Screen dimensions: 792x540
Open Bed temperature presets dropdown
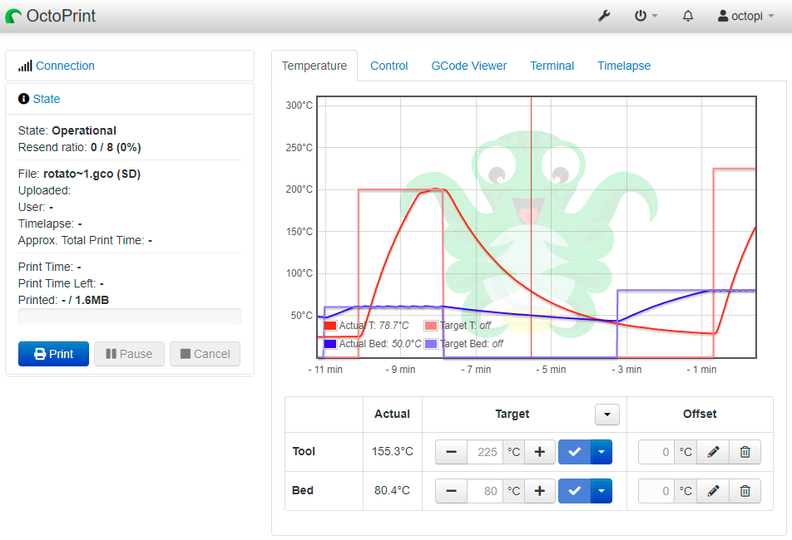[601, 491]
